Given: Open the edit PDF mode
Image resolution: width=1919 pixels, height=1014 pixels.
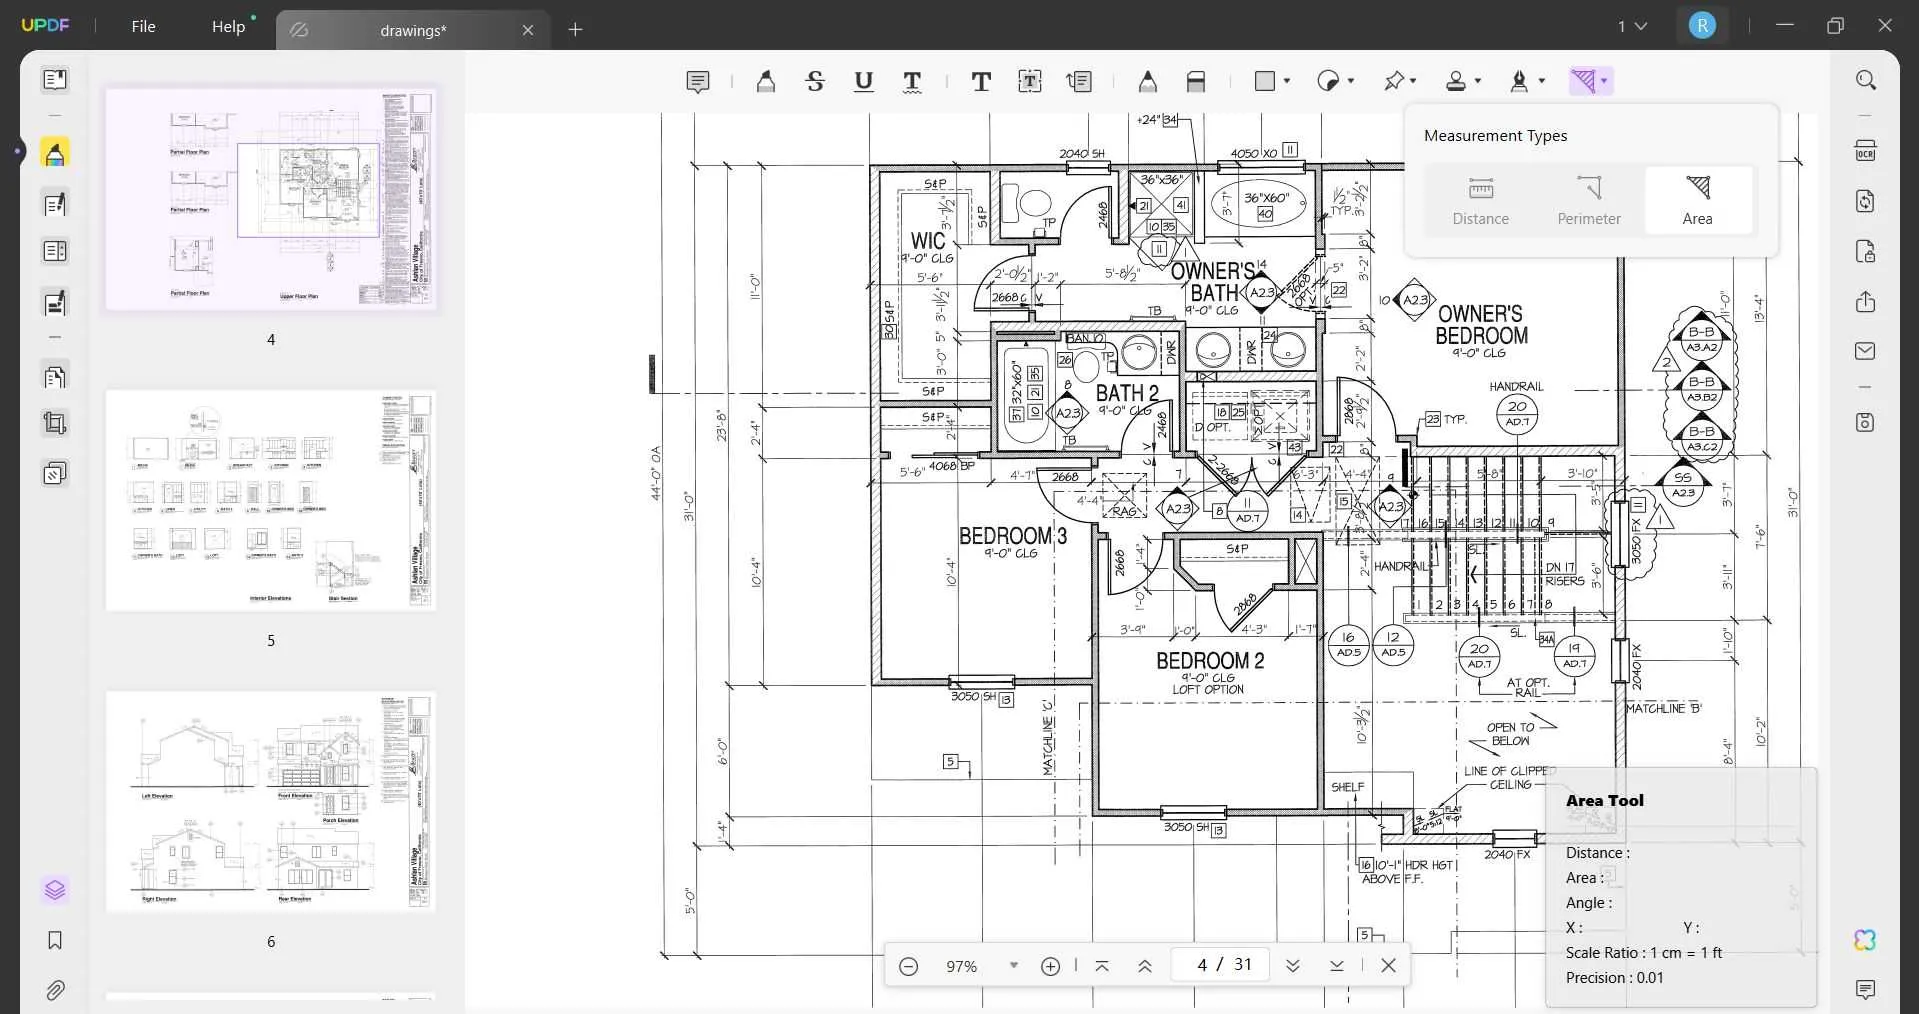Looking at the screenshot, I should click(x=55, y=204).
